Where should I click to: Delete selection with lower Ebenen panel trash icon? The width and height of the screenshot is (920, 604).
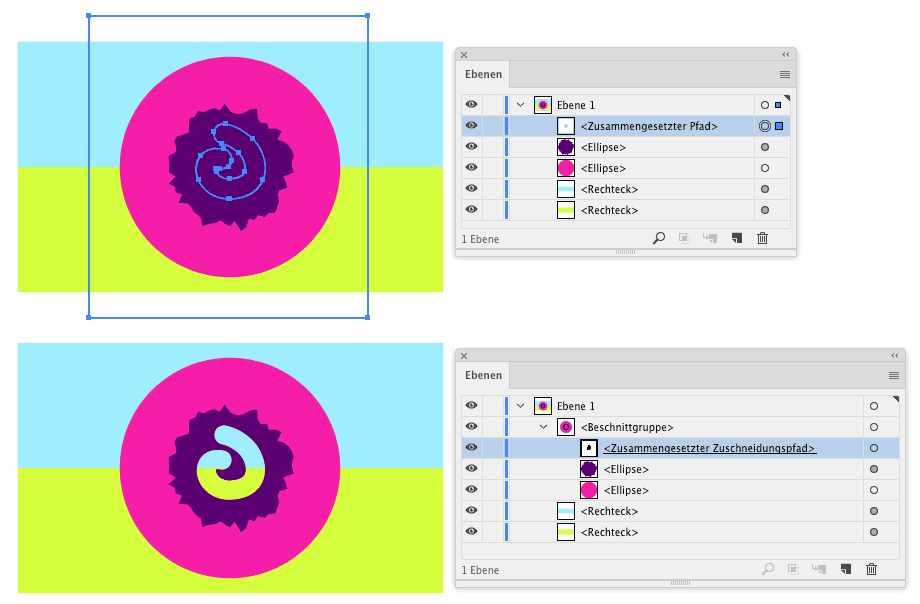tap(871, 569)
